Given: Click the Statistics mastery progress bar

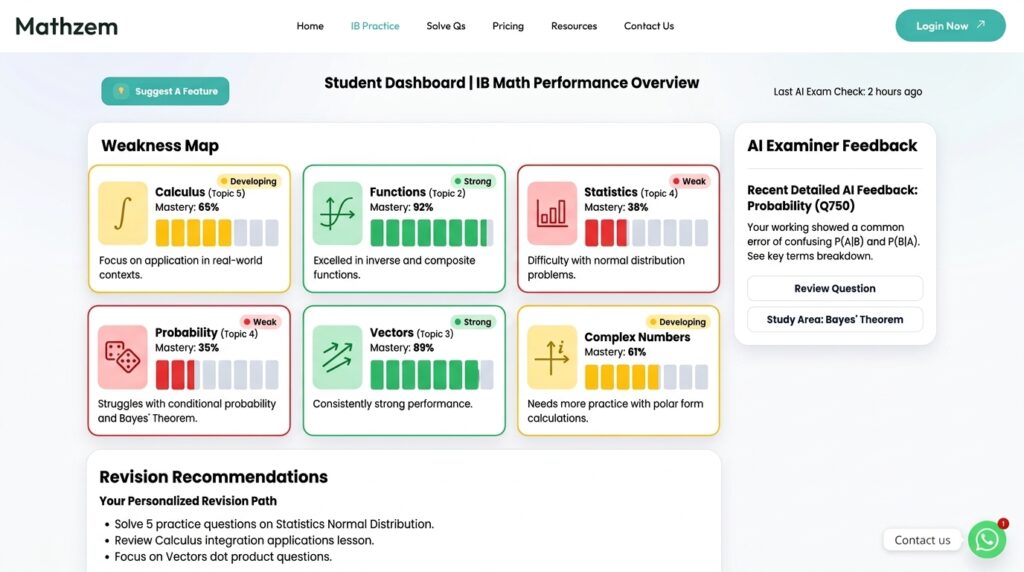Looking at the screenshot, I should pyautogui.click(x=646, y=232).
